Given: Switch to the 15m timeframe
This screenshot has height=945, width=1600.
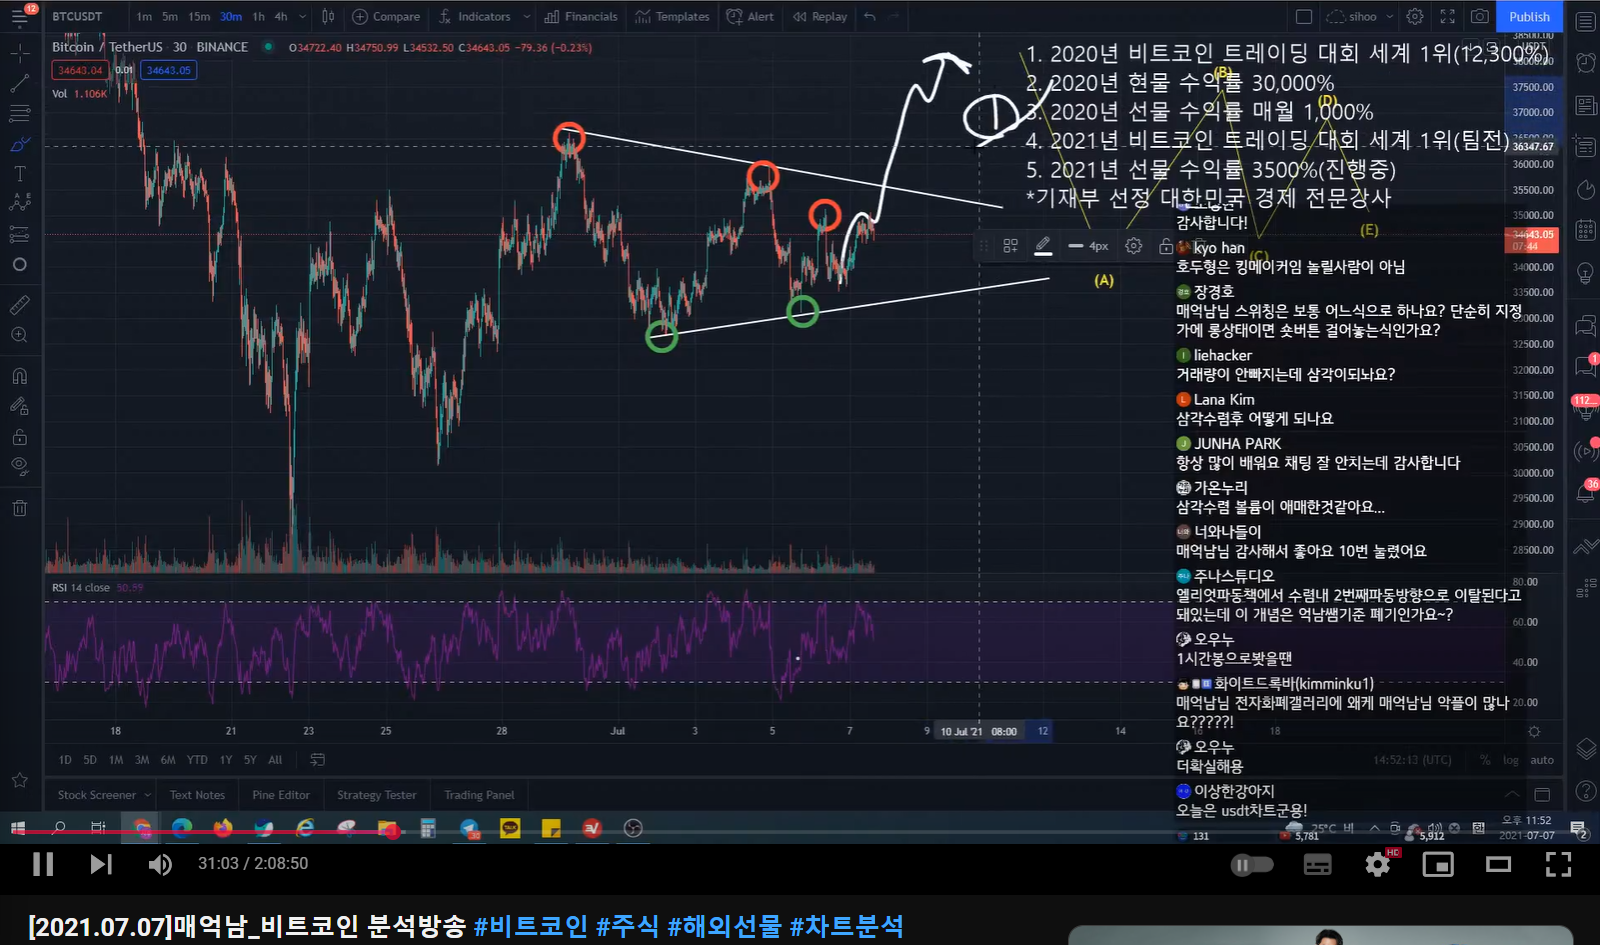Looking at the screenshot, I should pos(199,17).
